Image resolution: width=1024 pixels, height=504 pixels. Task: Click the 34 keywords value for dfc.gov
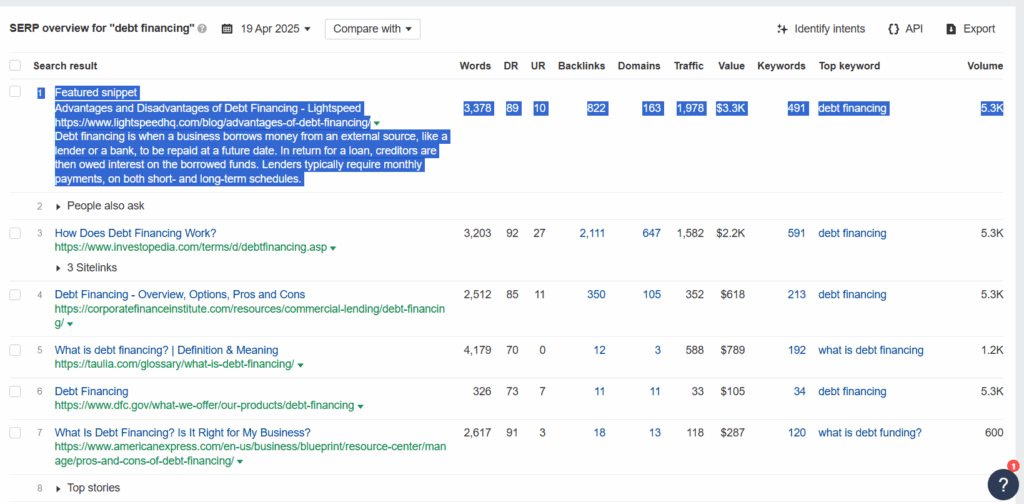click(799, 391)
